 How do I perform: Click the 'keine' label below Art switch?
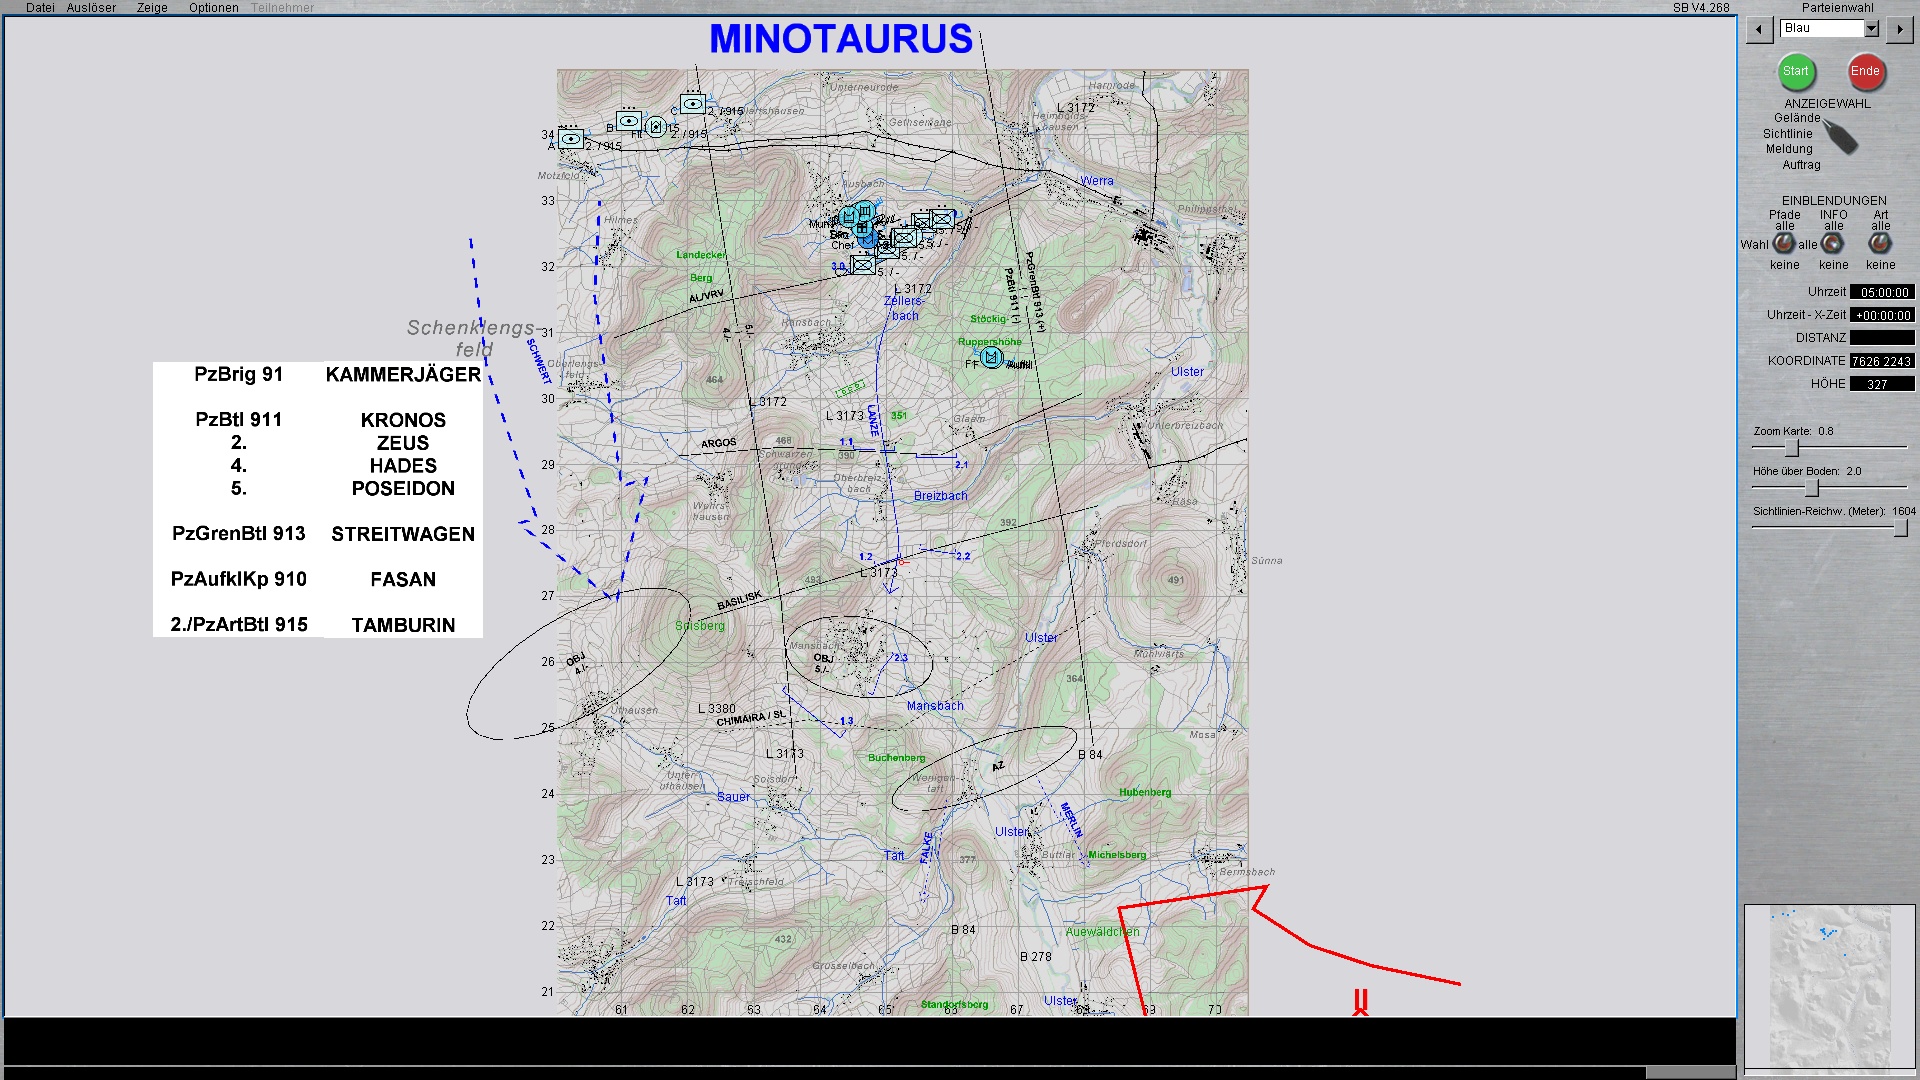coord(1880,266)
